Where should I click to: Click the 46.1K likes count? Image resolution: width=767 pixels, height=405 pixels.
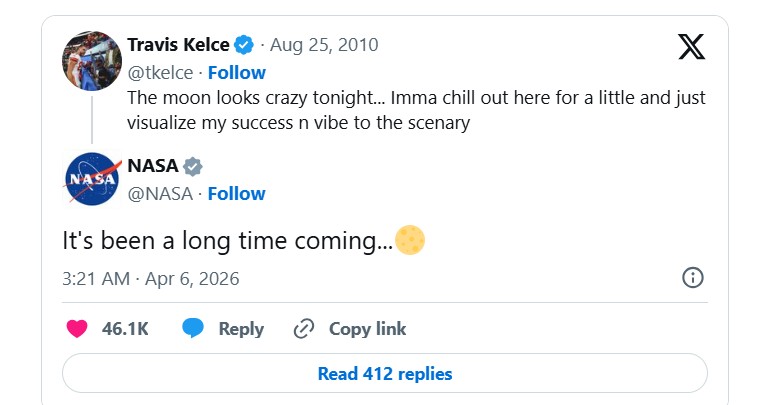point(125,329)
